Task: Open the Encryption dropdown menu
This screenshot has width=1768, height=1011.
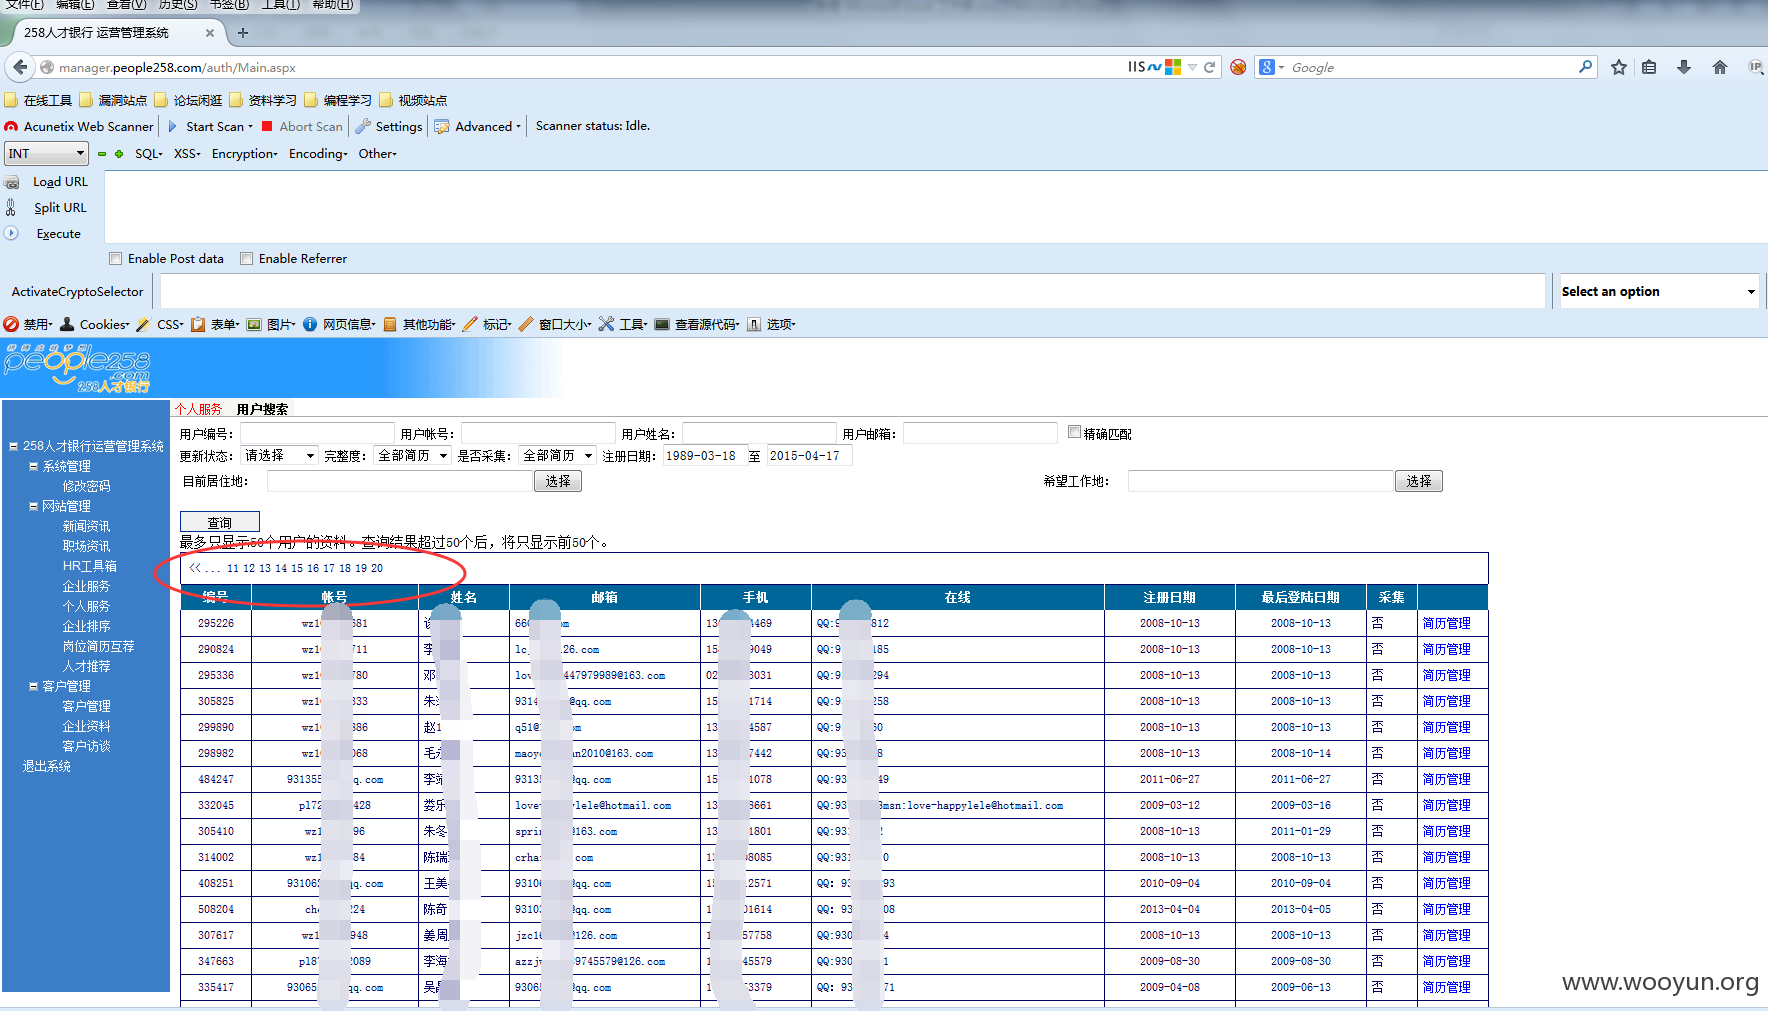Action: coord(244,154)
